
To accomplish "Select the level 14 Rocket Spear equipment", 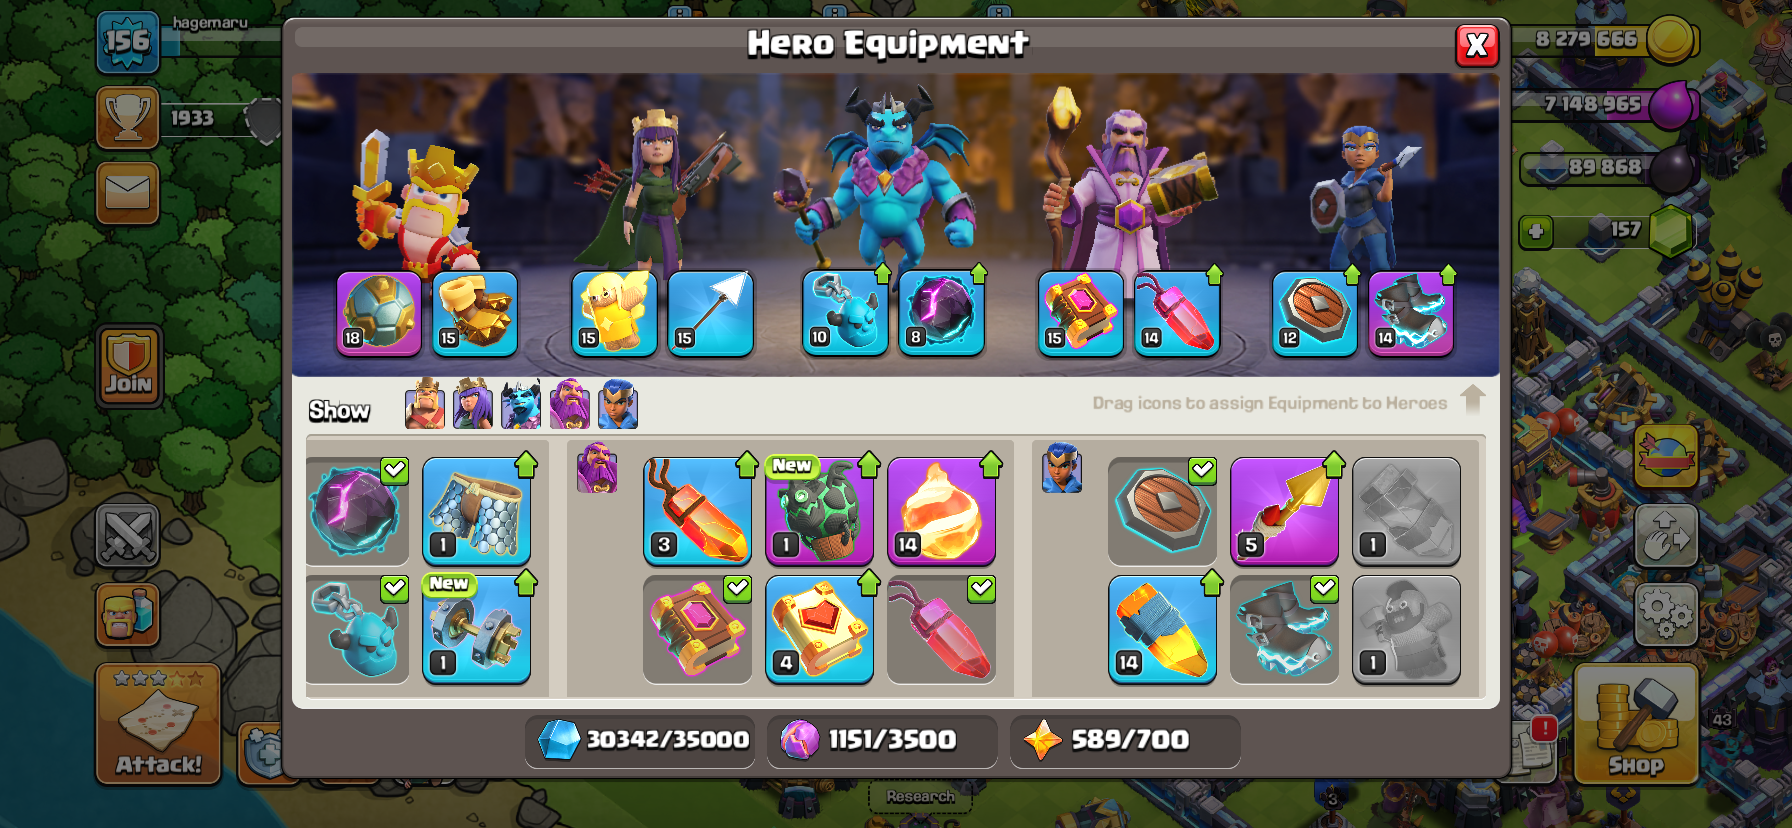I will pyautogui.click(x=1162, y=630).
